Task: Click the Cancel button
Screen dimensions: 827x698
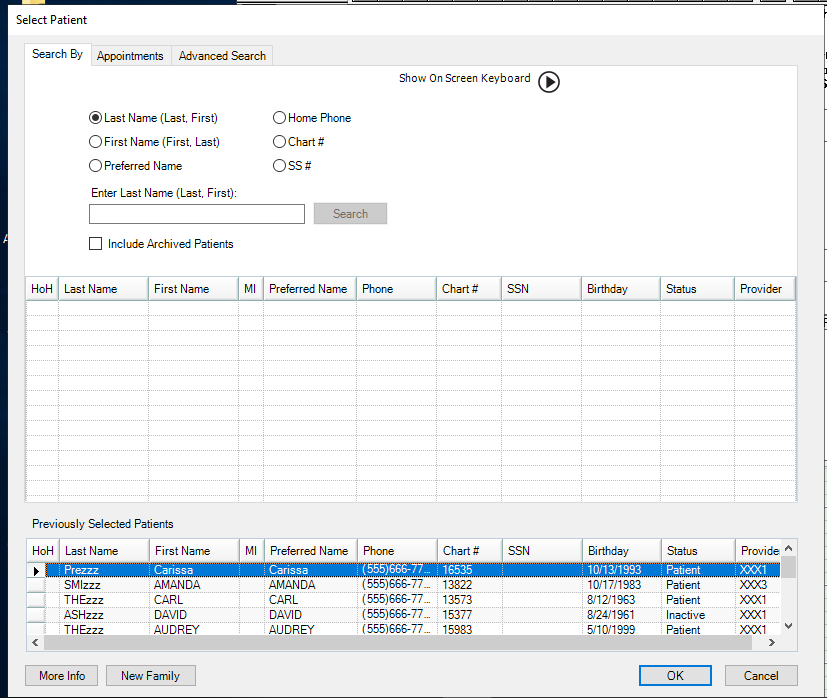Action: click(x=761, y=676)
